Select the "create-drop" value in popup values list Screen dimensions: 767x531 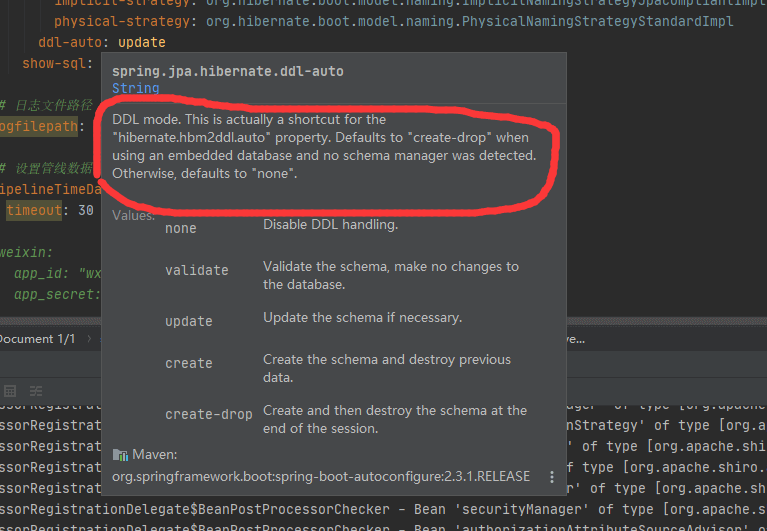209,414
